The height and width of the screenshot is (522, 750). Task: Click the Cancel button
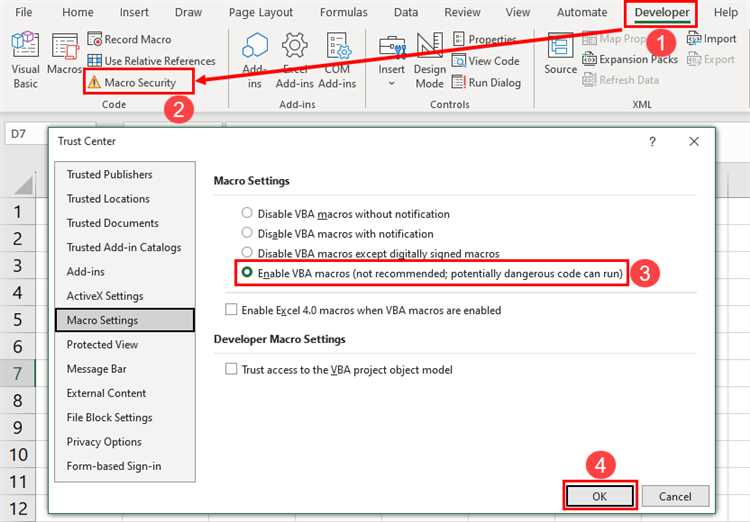point(675,496)
